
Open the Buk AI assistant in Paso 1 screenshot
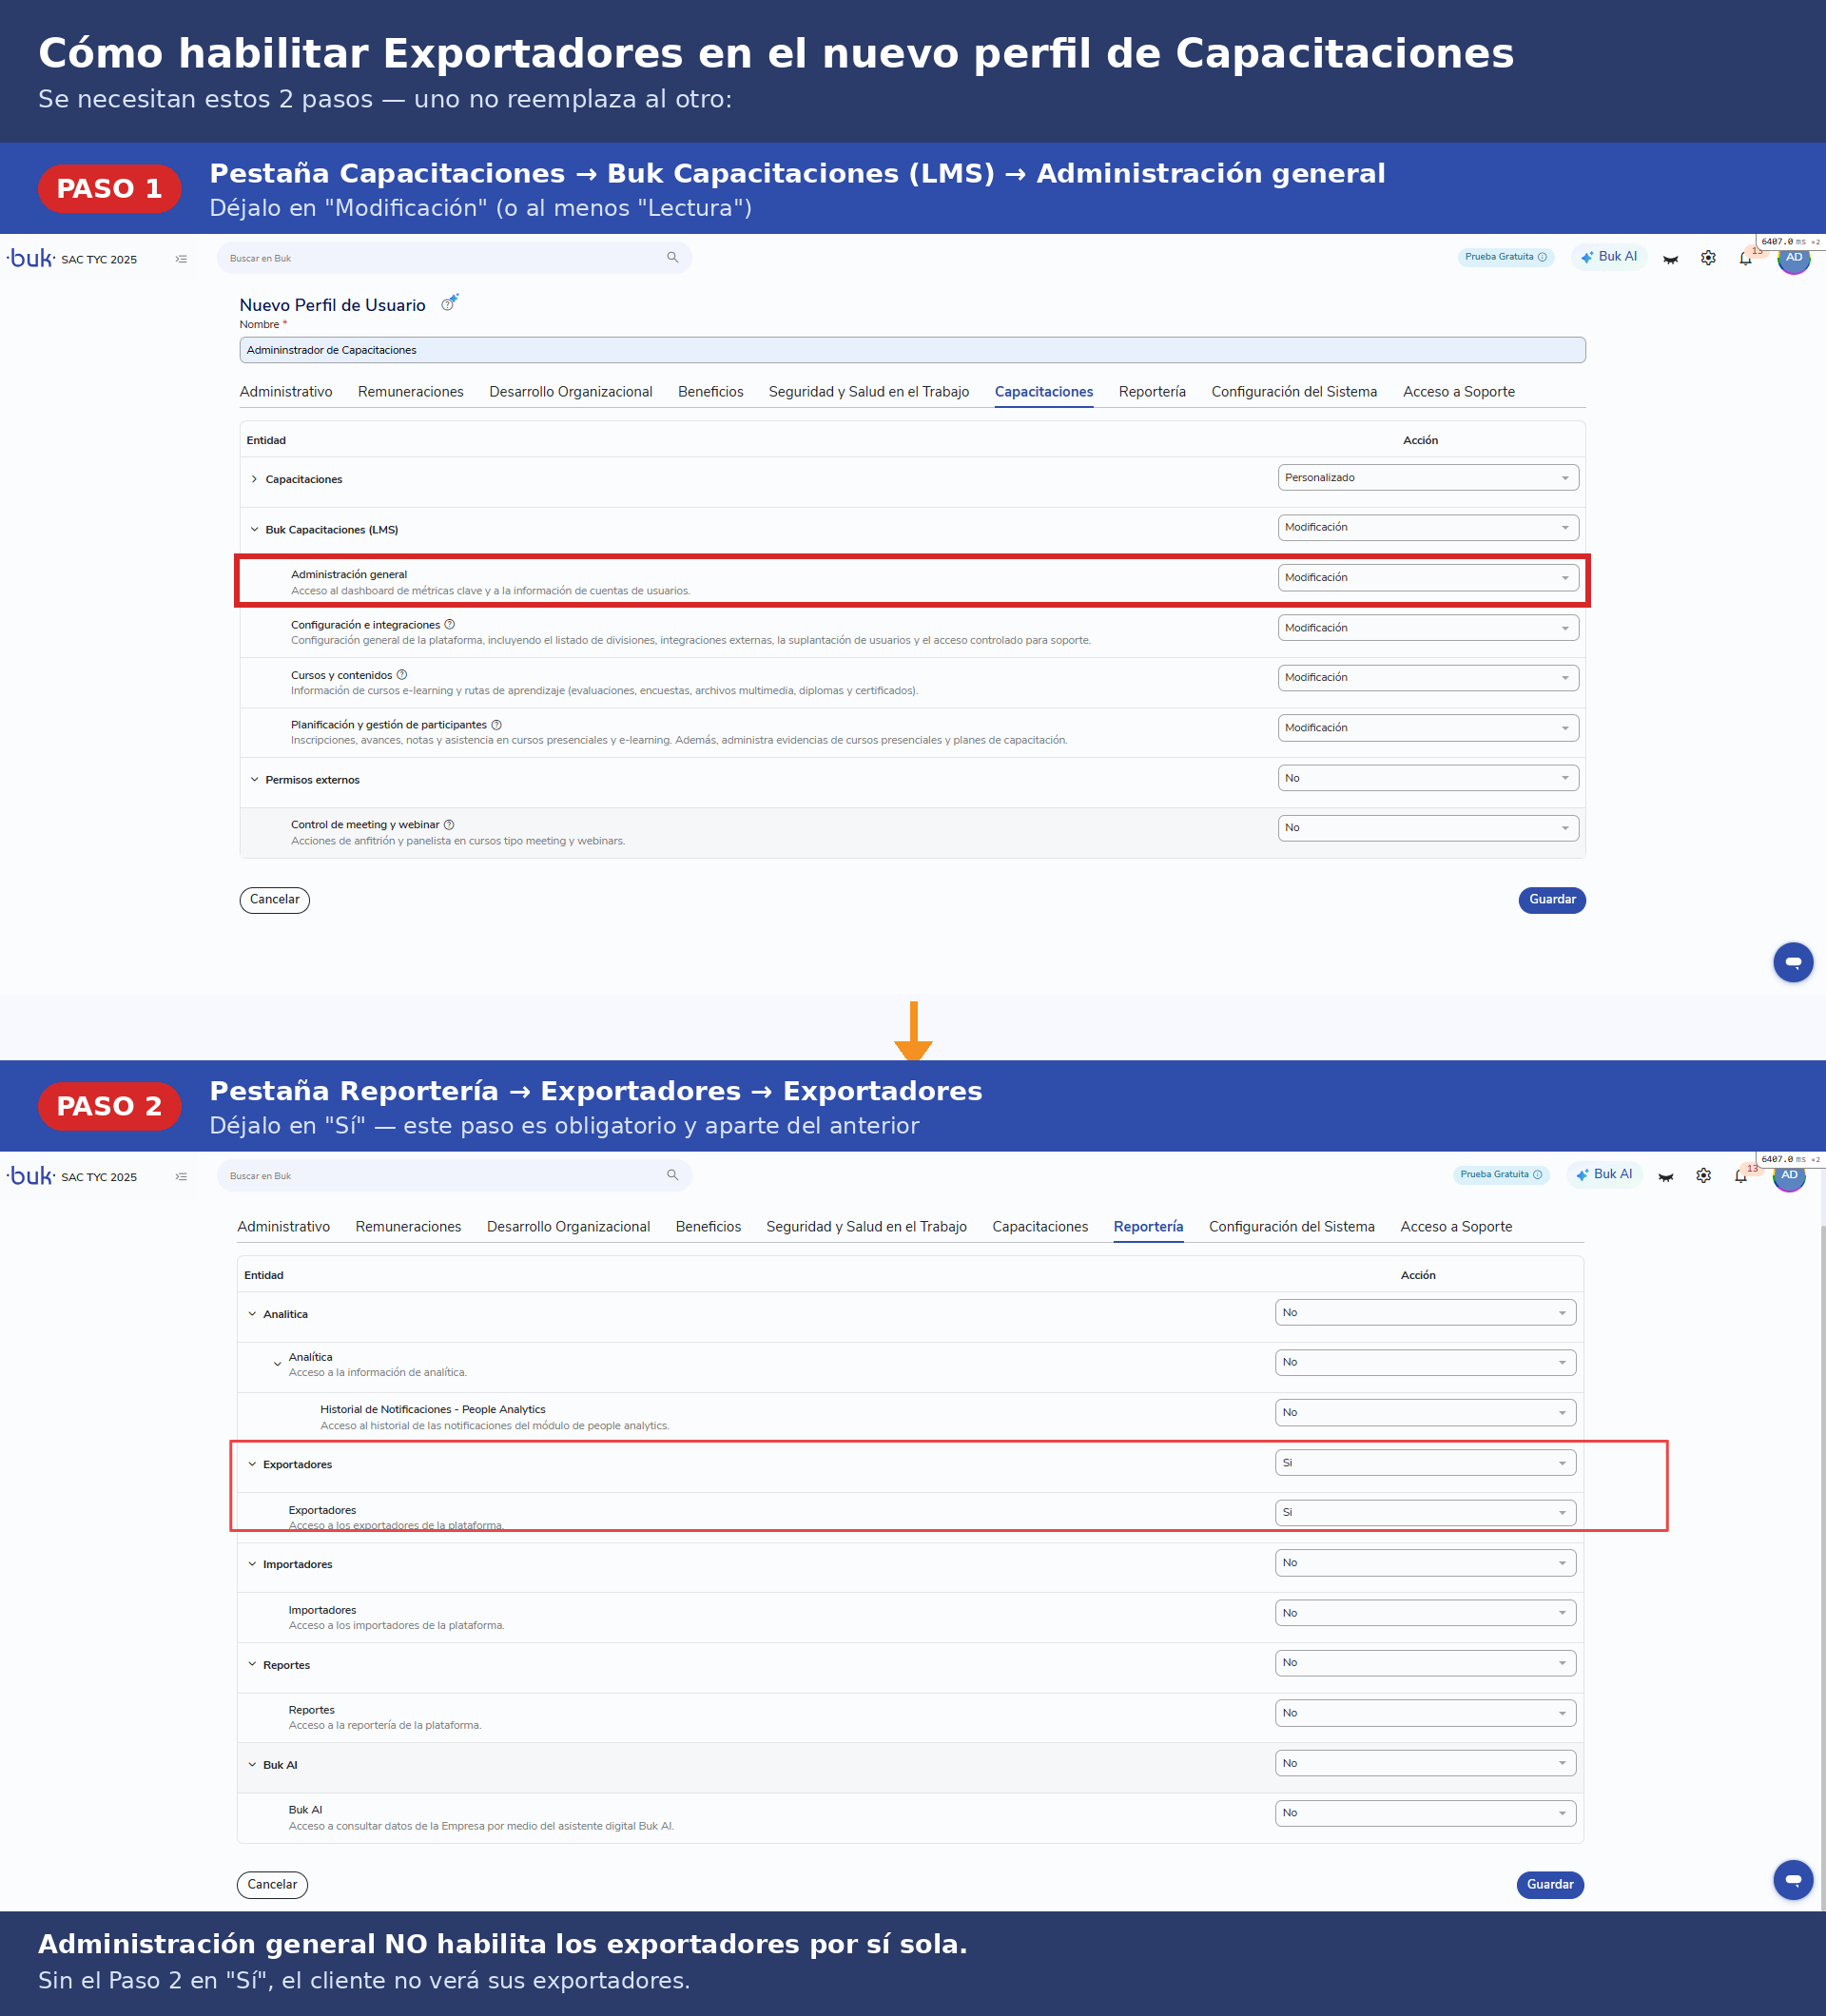pos(1608,257)
